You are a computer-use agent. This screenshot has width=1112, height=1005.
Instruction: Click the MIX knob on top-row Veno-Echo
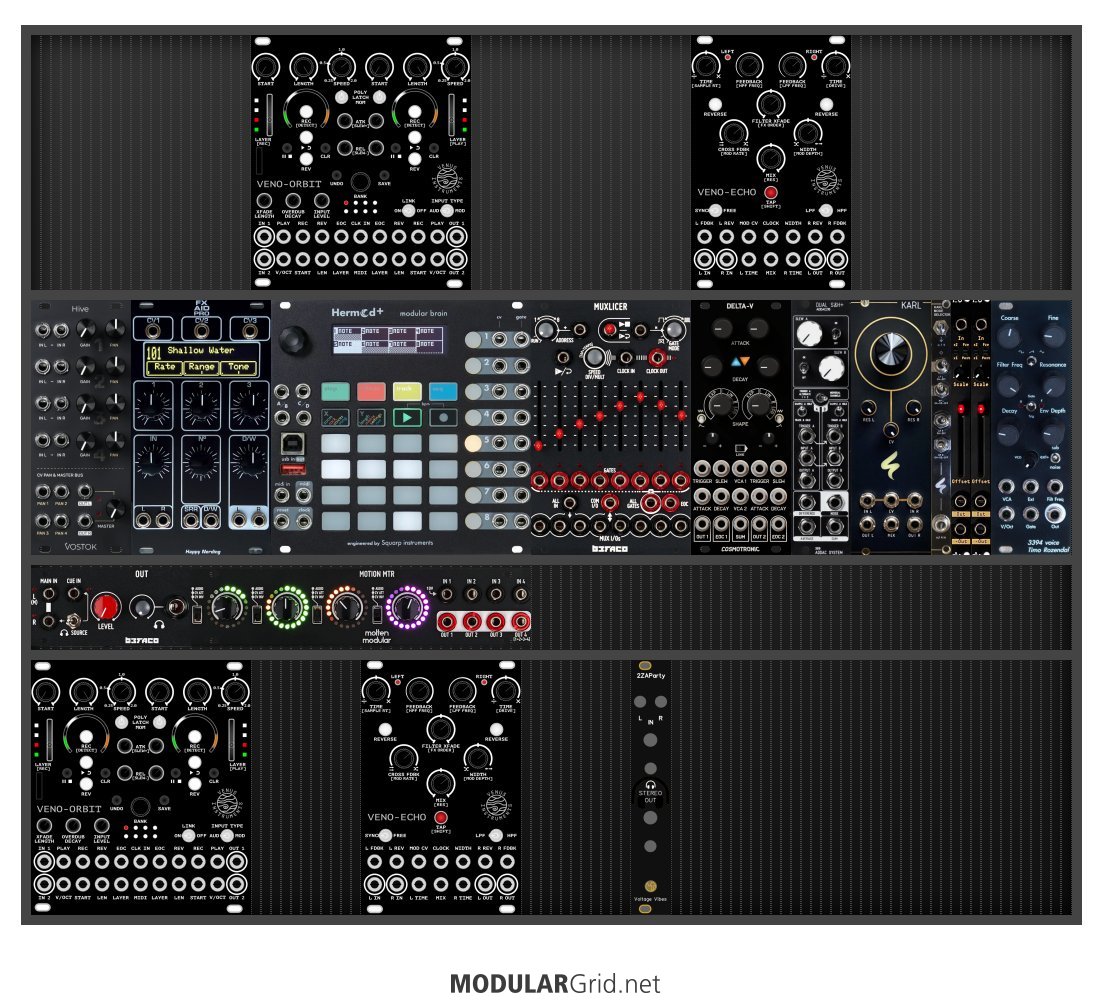point(771,157)
